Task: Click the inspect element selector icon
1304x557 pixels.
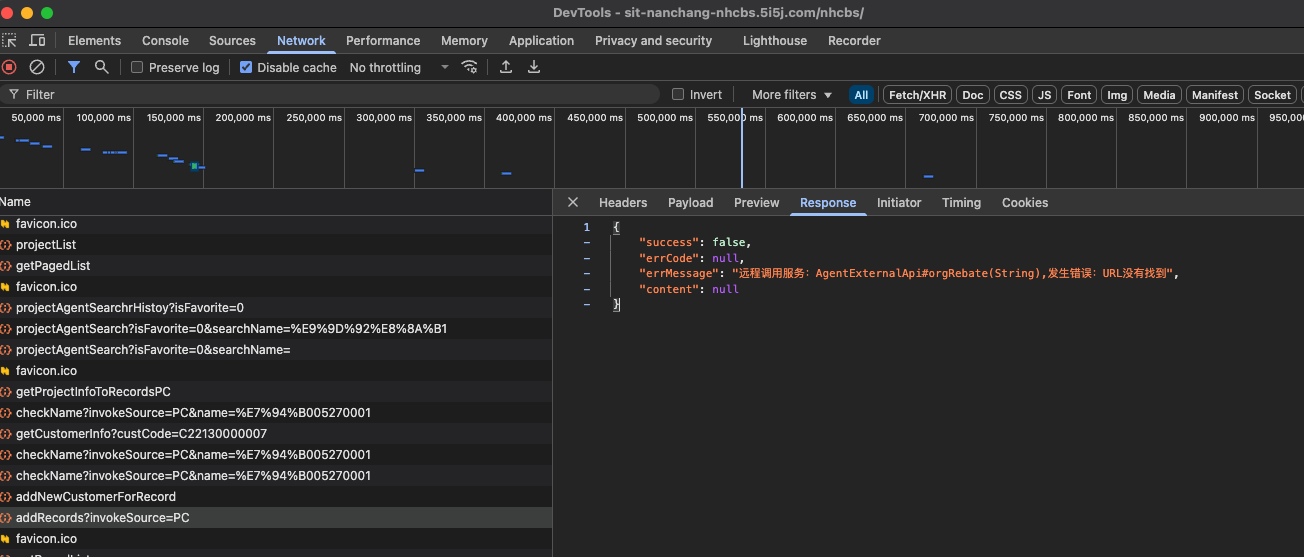Action: click(x=9, y=41)
